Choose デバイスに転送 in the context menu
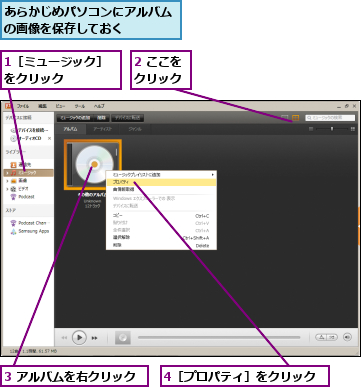 [x=161, y=206]
